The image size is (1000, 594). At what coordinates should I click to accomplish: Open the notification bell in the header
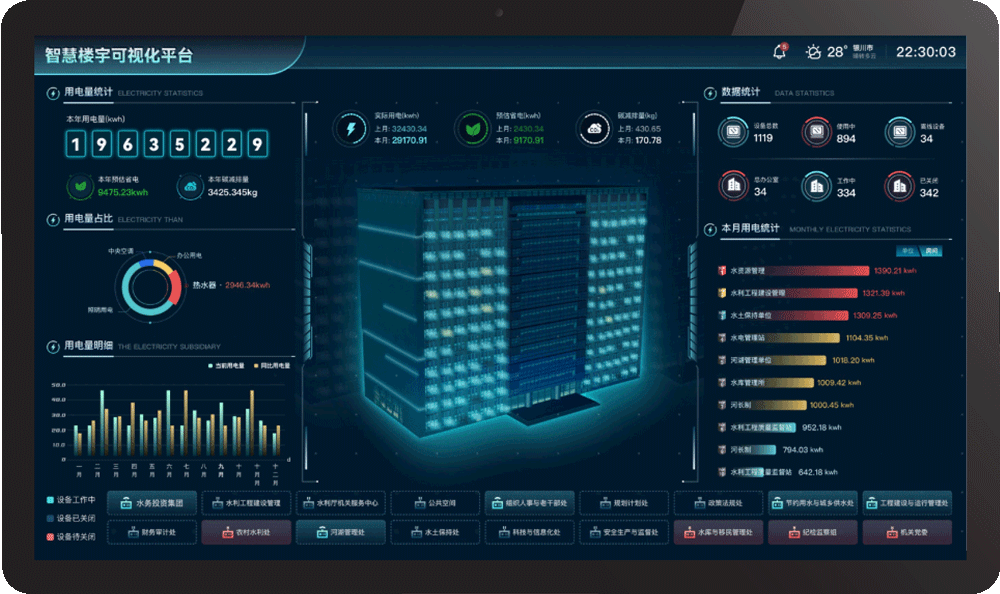pyautogui.click(x=779, y=52)
